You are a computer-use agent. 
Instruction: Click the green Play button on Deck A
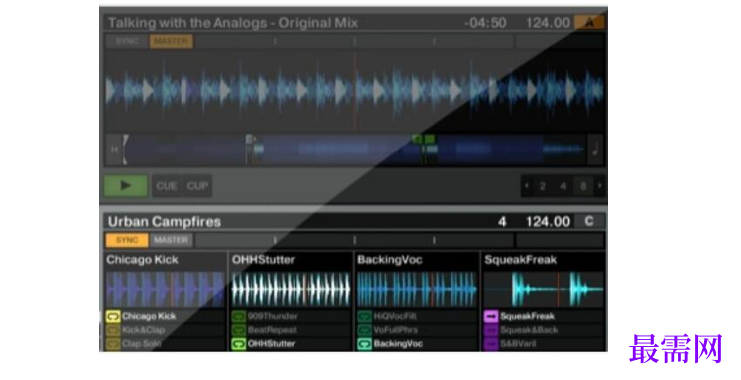pos(126,186)
